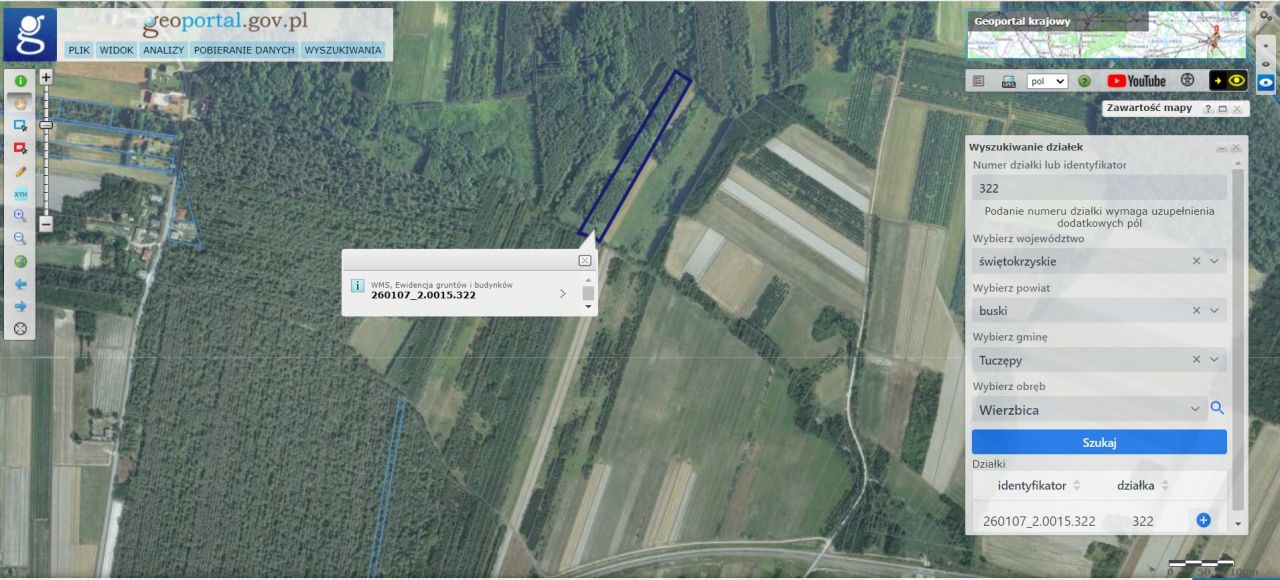1280x580 pixels.
Task: Click the Szukaj button
Action: click(1099, 442)
